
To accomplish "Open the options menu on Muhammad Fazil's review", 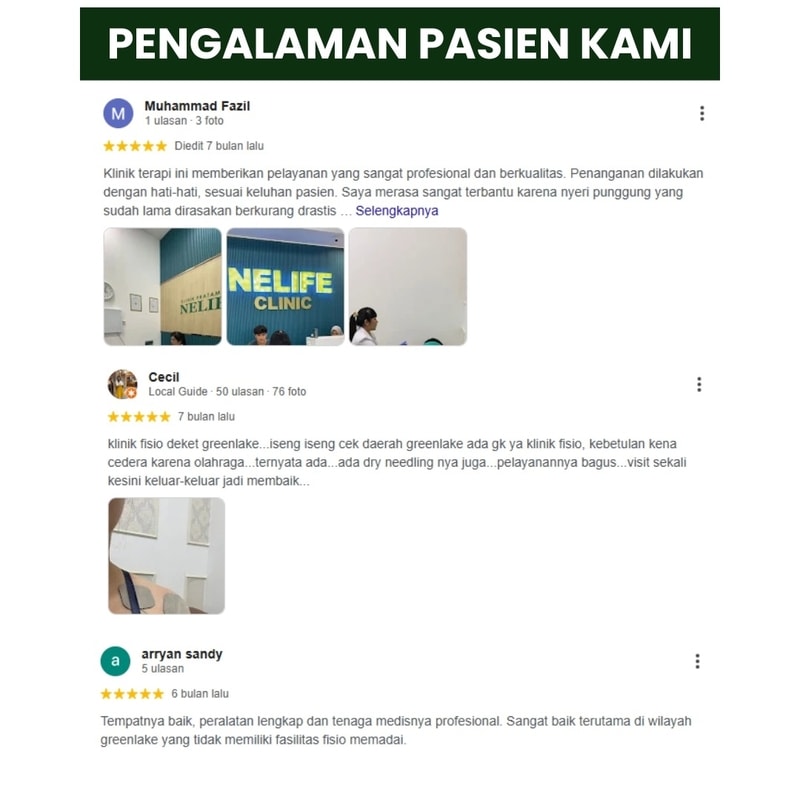I will point(702,113).
